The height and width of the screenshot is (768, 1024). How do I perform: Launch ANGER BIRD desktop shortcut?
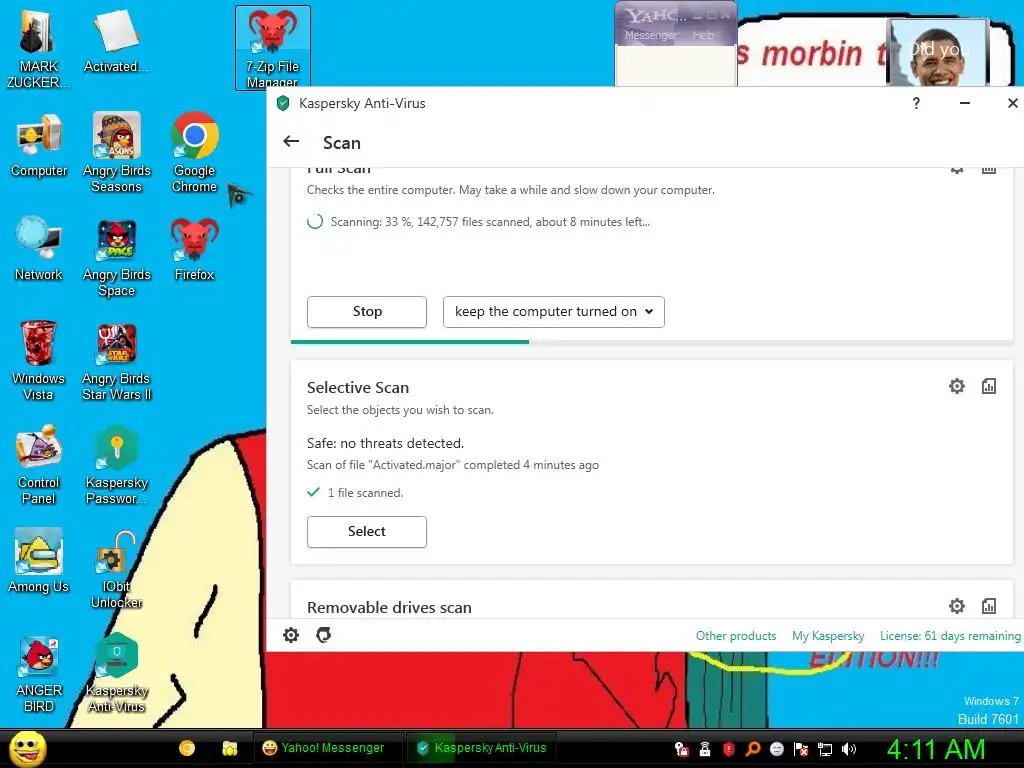[x=39, y=675]
